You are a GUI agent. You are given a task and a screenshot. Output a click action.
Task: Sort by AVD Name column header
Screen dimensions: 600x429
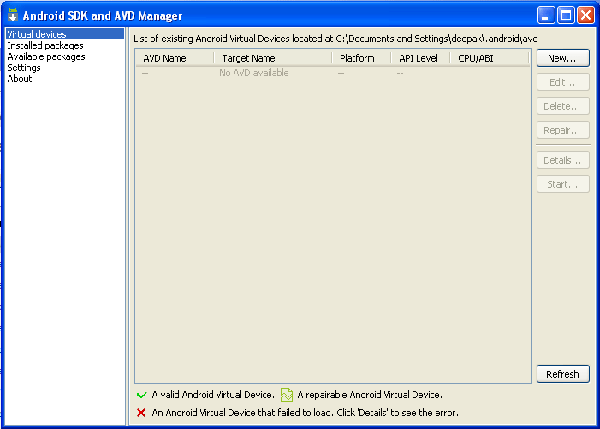pos(174,58)
